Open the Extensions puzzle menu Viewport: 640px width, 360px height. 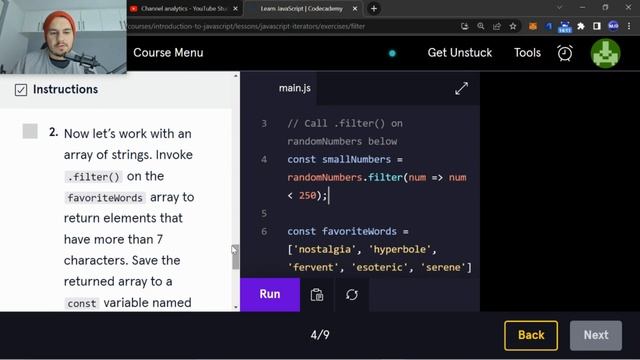[x=581, y=27]
